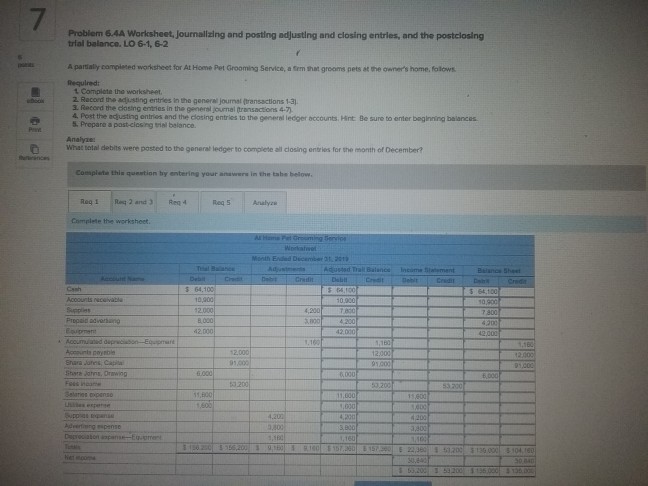Click the Print icon in sidebar
648x486 pixels.
tap(35, 123)
